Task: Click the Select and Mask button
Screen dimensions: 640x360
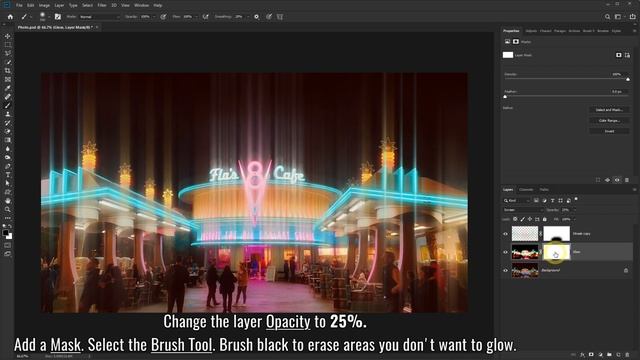Action: pos(609,110)
